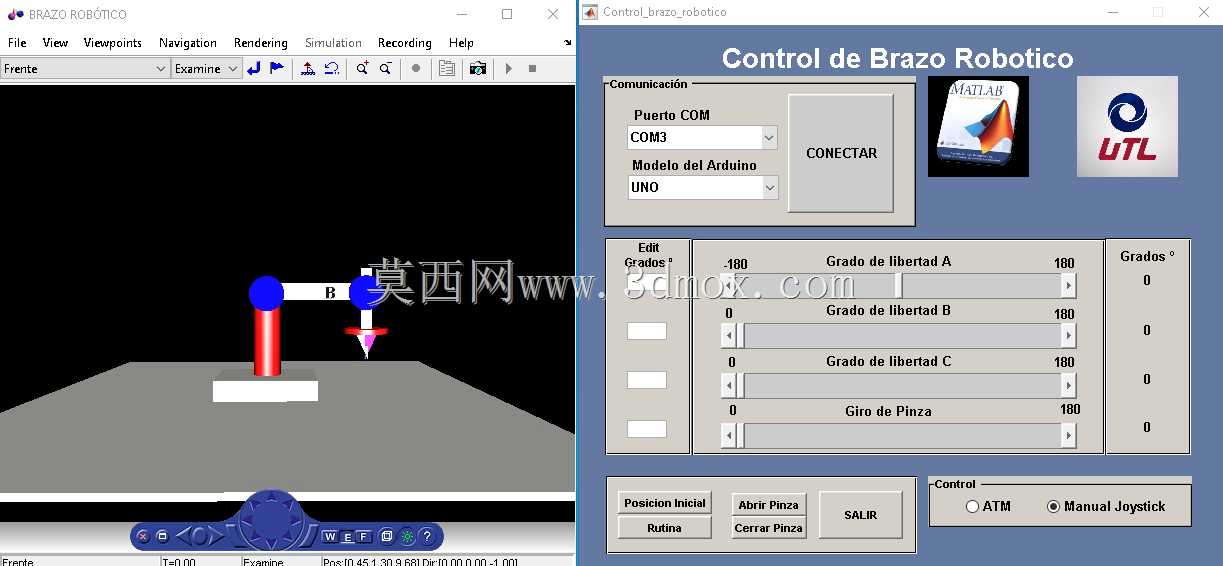
Task: Open the File menu
Action: pyautogui.click(x=17, y=43)
